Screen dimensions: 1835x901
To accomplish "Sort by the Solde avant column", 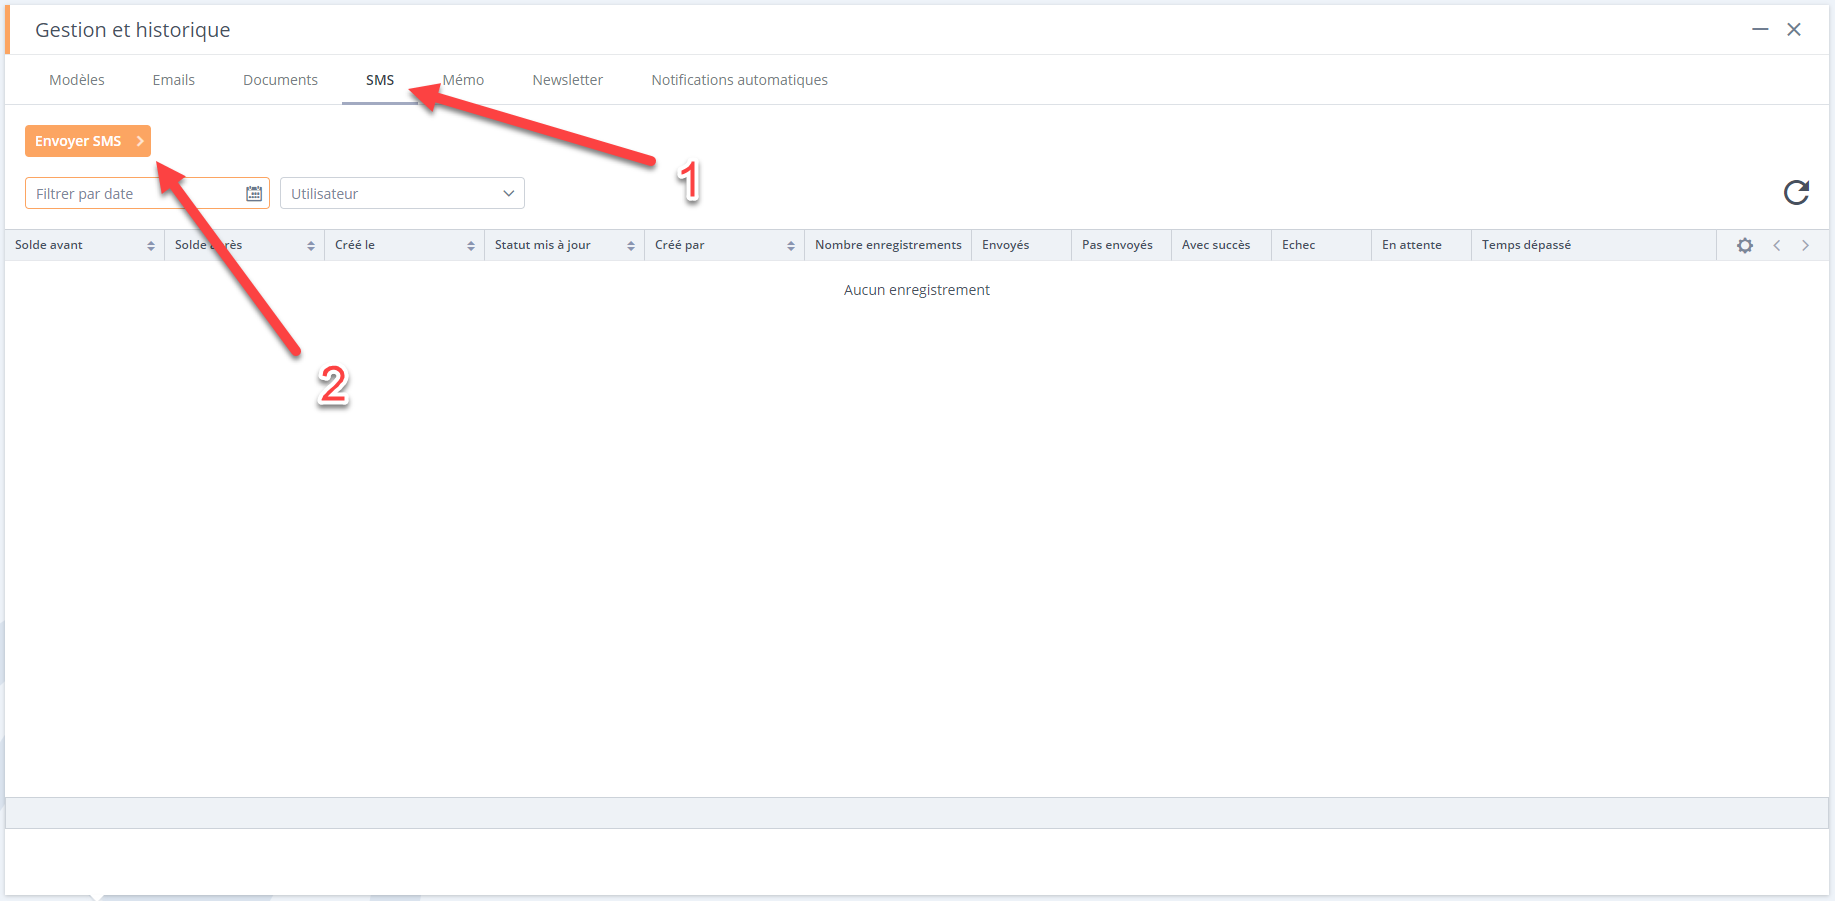I will [x=84, y=245].
